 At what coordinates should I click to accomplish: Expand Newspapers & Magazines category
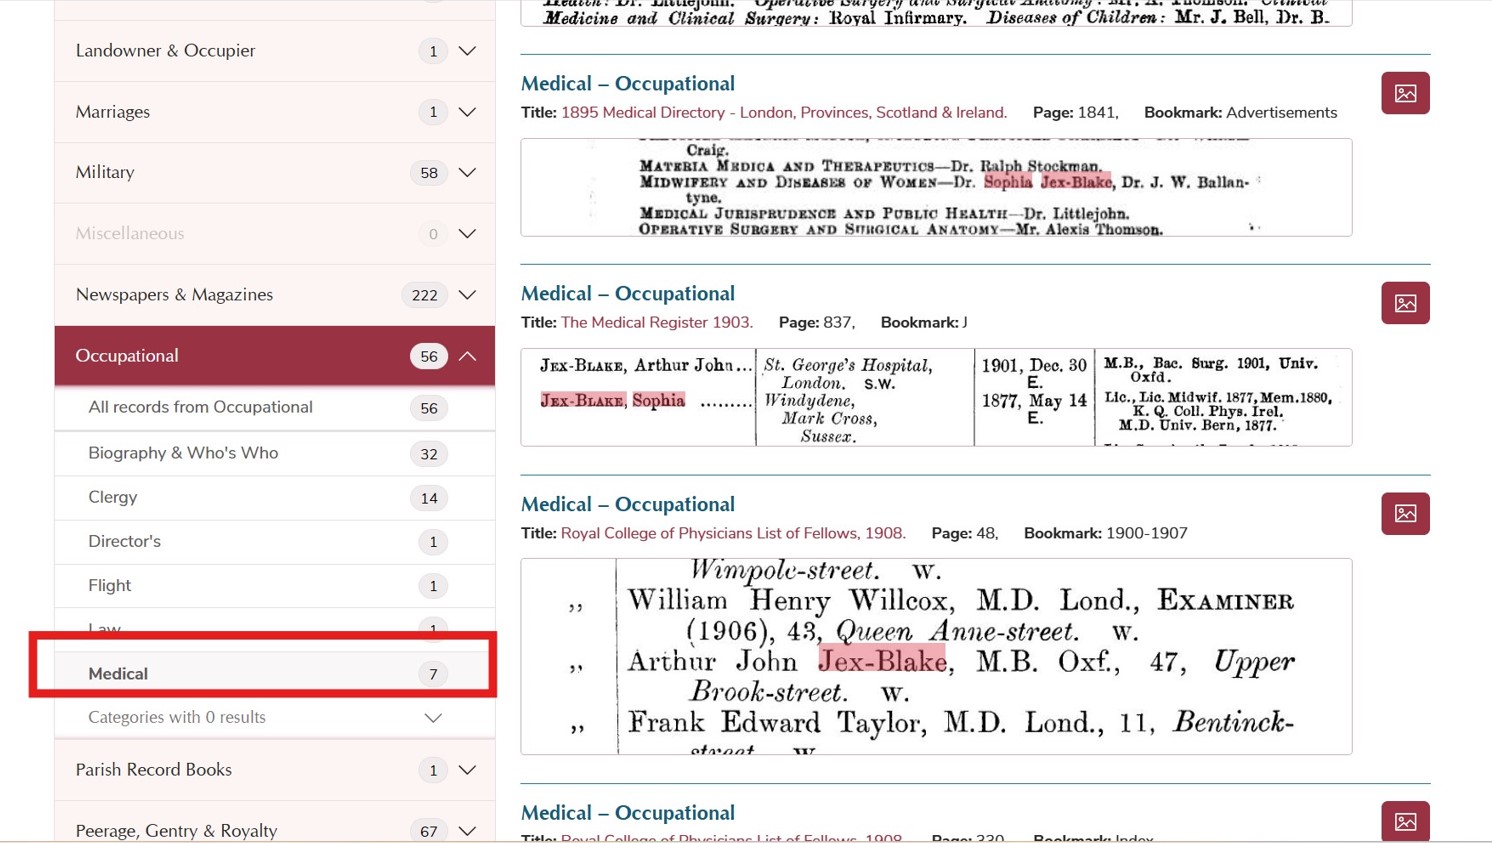pyautogui.click(x=467, y=295)
